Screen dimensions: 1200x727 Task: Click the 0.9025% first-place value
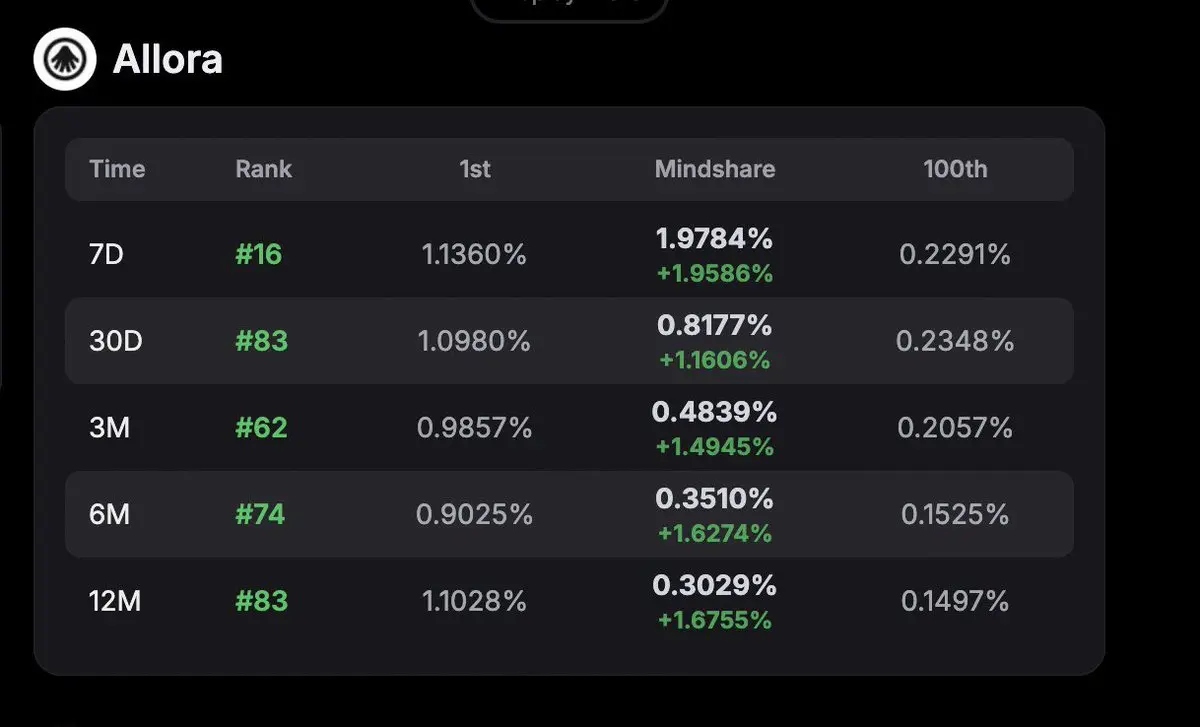click(475, 514)
